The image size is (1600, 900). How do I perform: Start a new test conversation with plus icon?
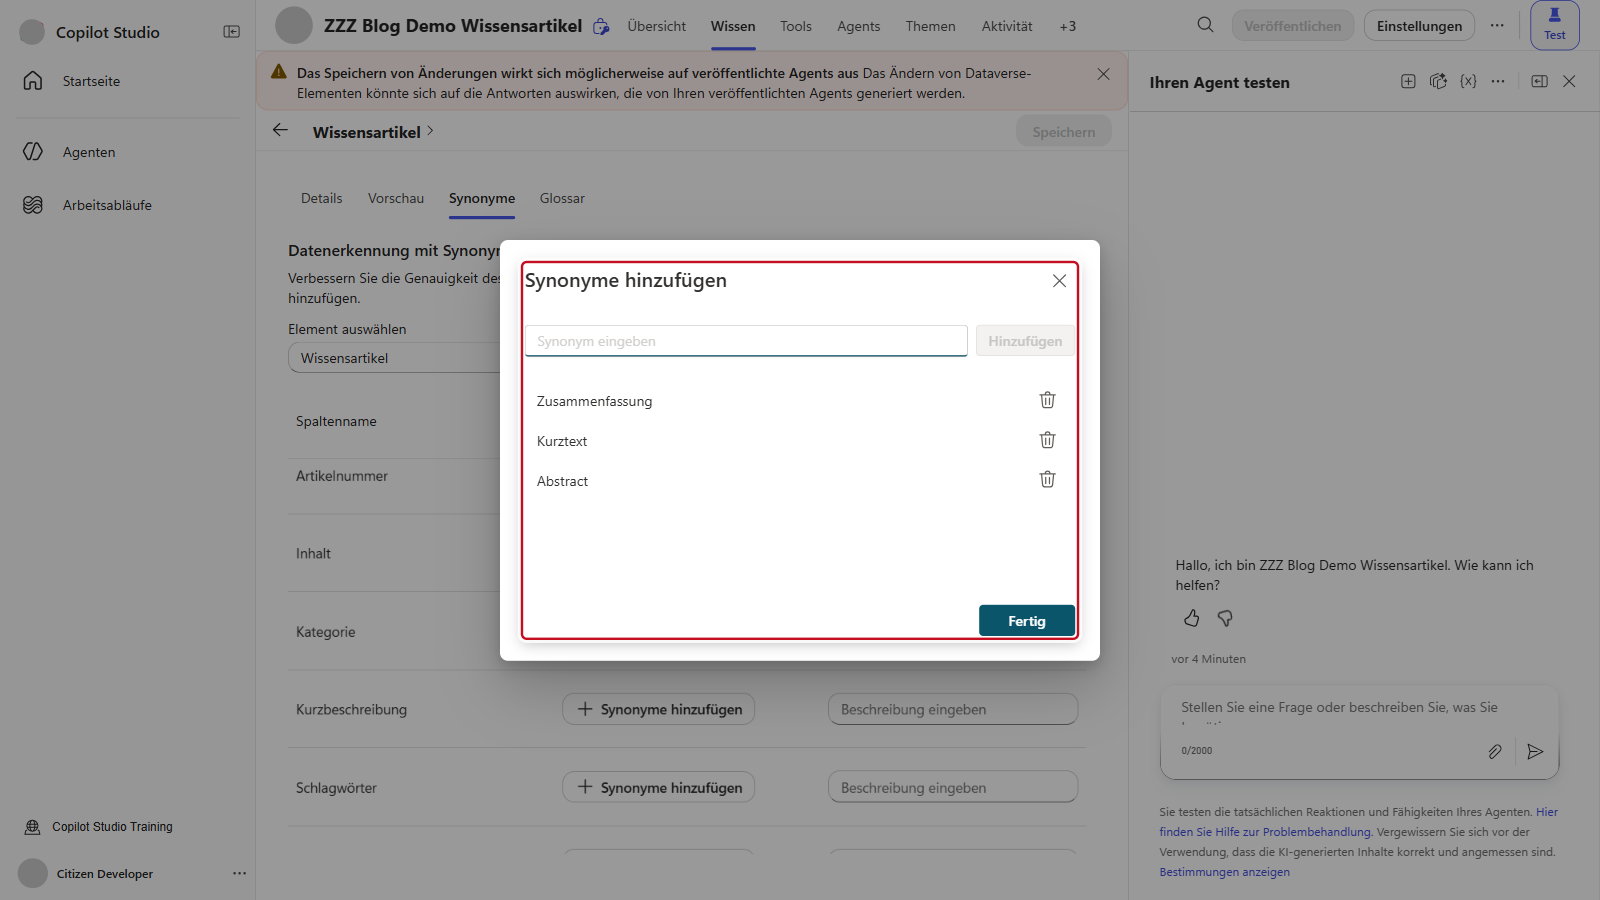(x=1408, y=81)
